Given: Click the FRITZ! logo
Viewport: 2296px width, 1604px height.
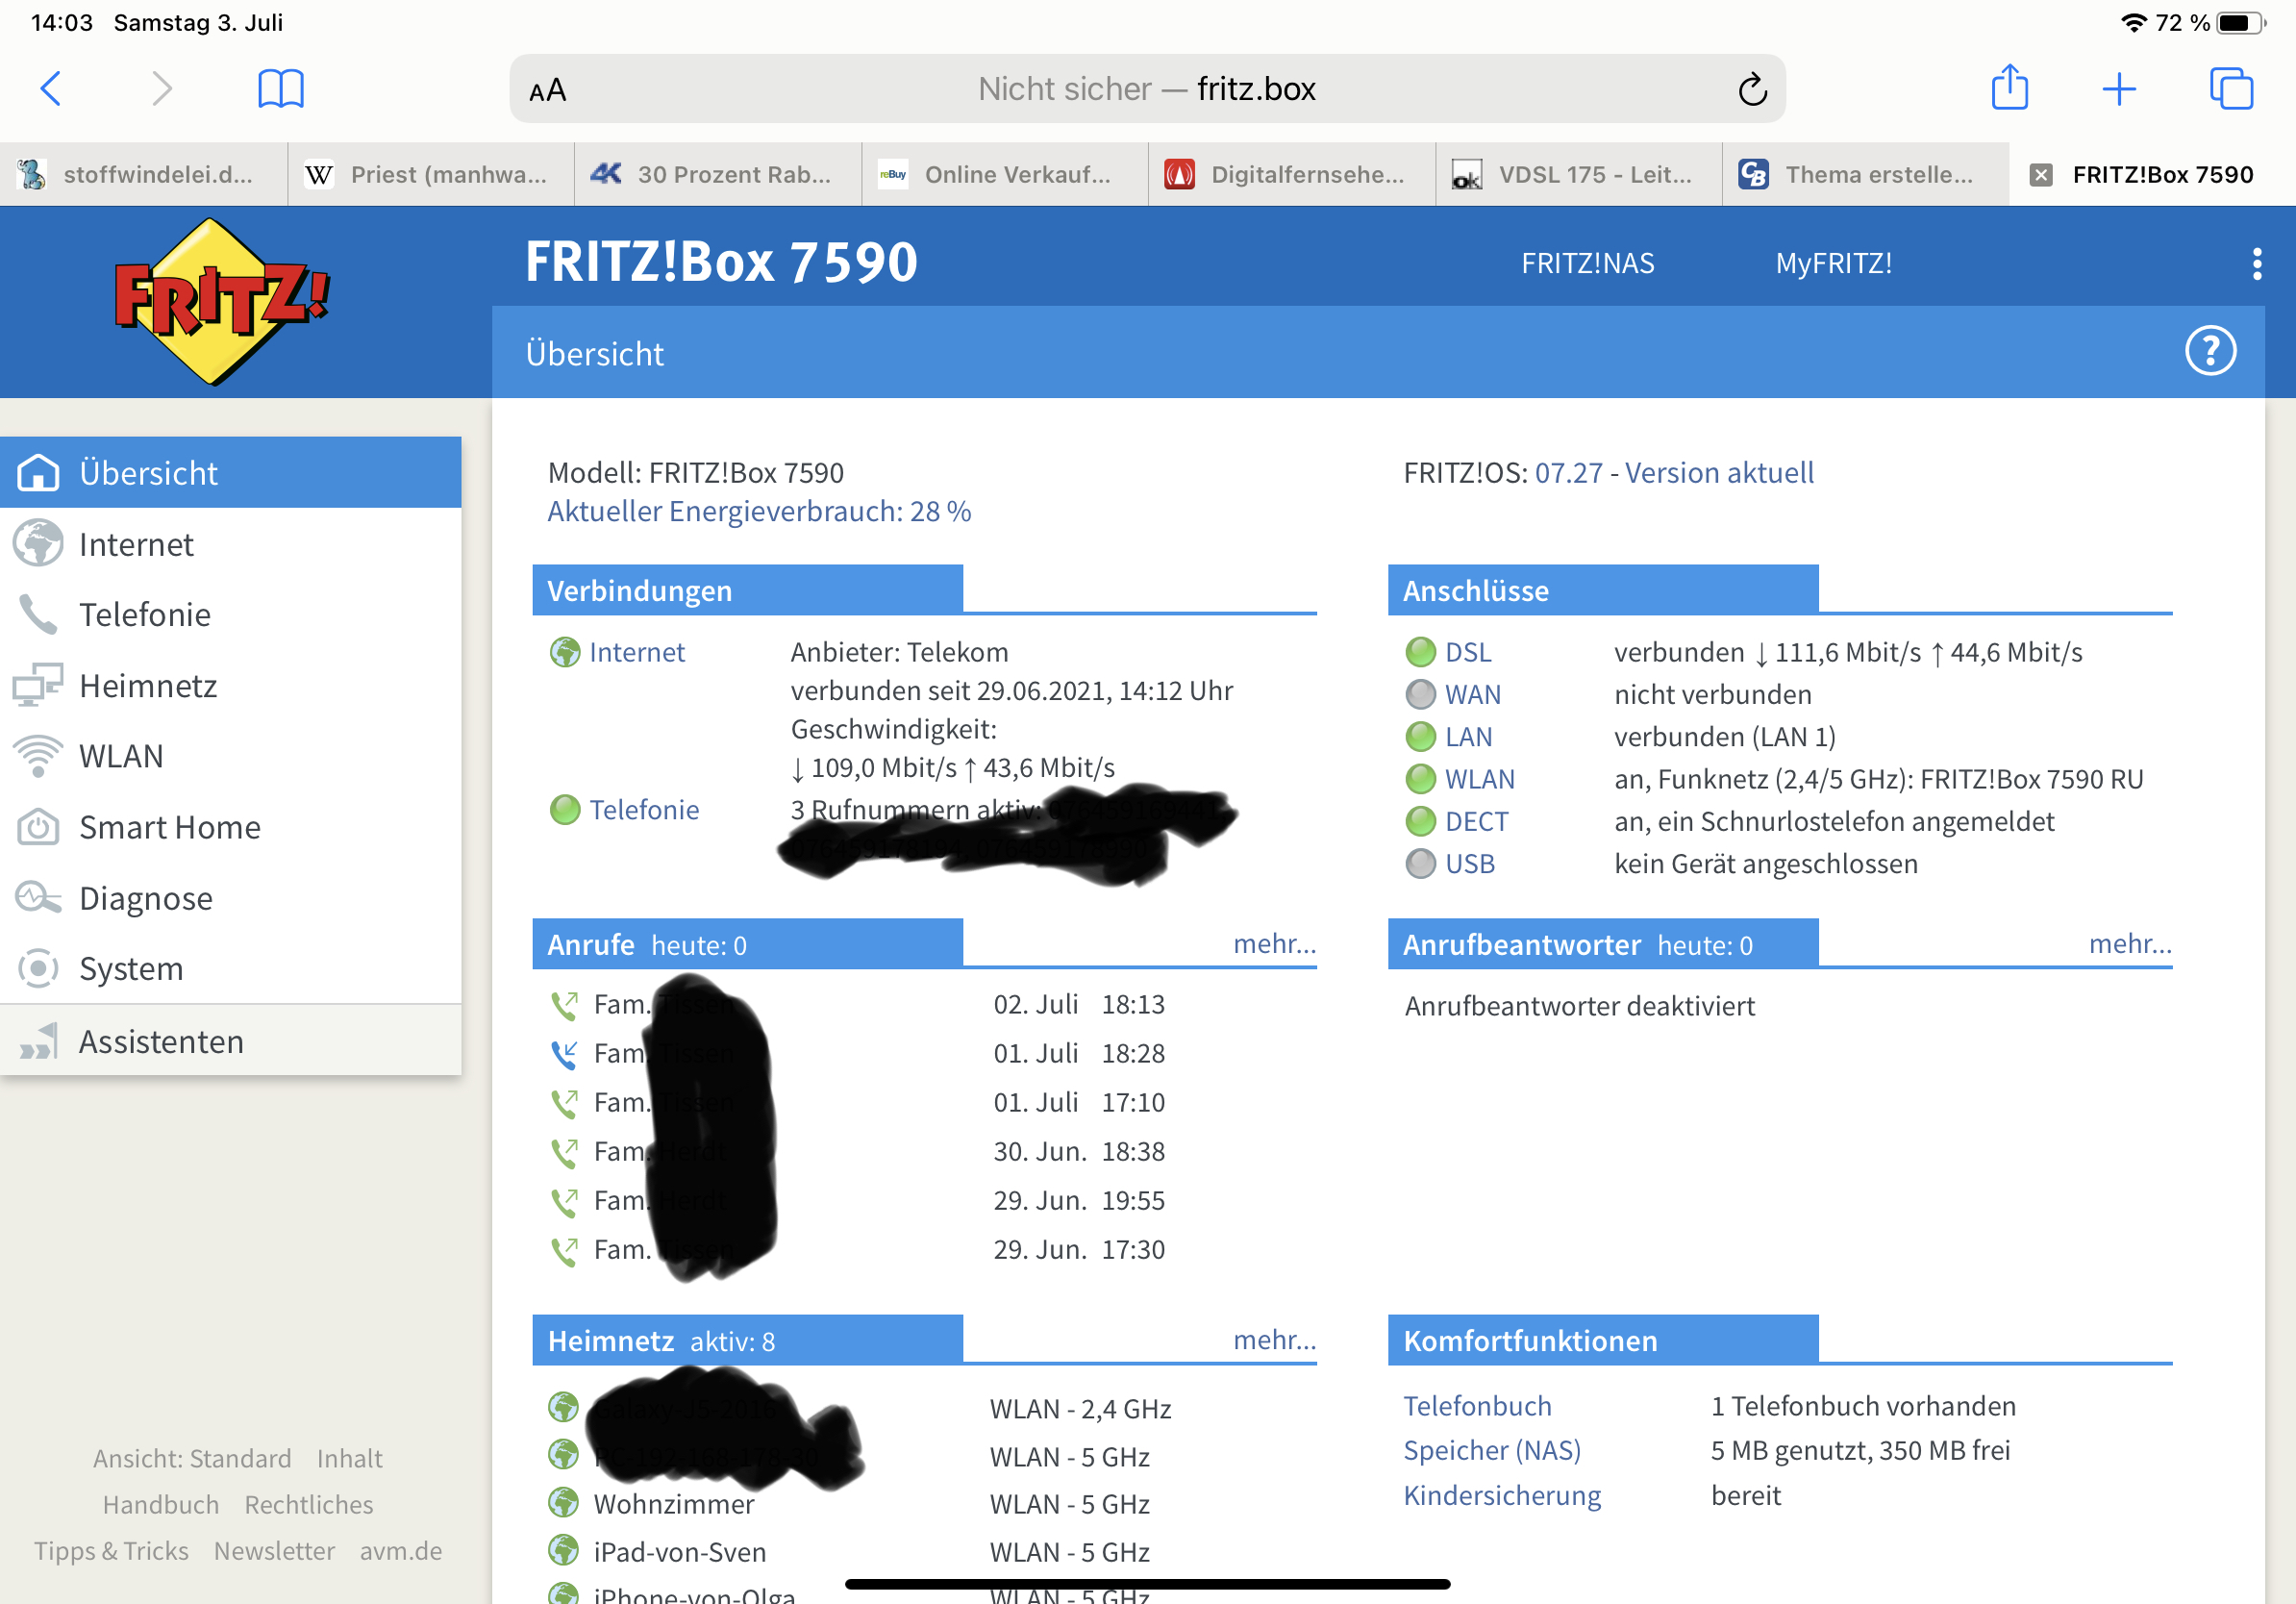Looking at the screenshot, I should tap(221, 301).
